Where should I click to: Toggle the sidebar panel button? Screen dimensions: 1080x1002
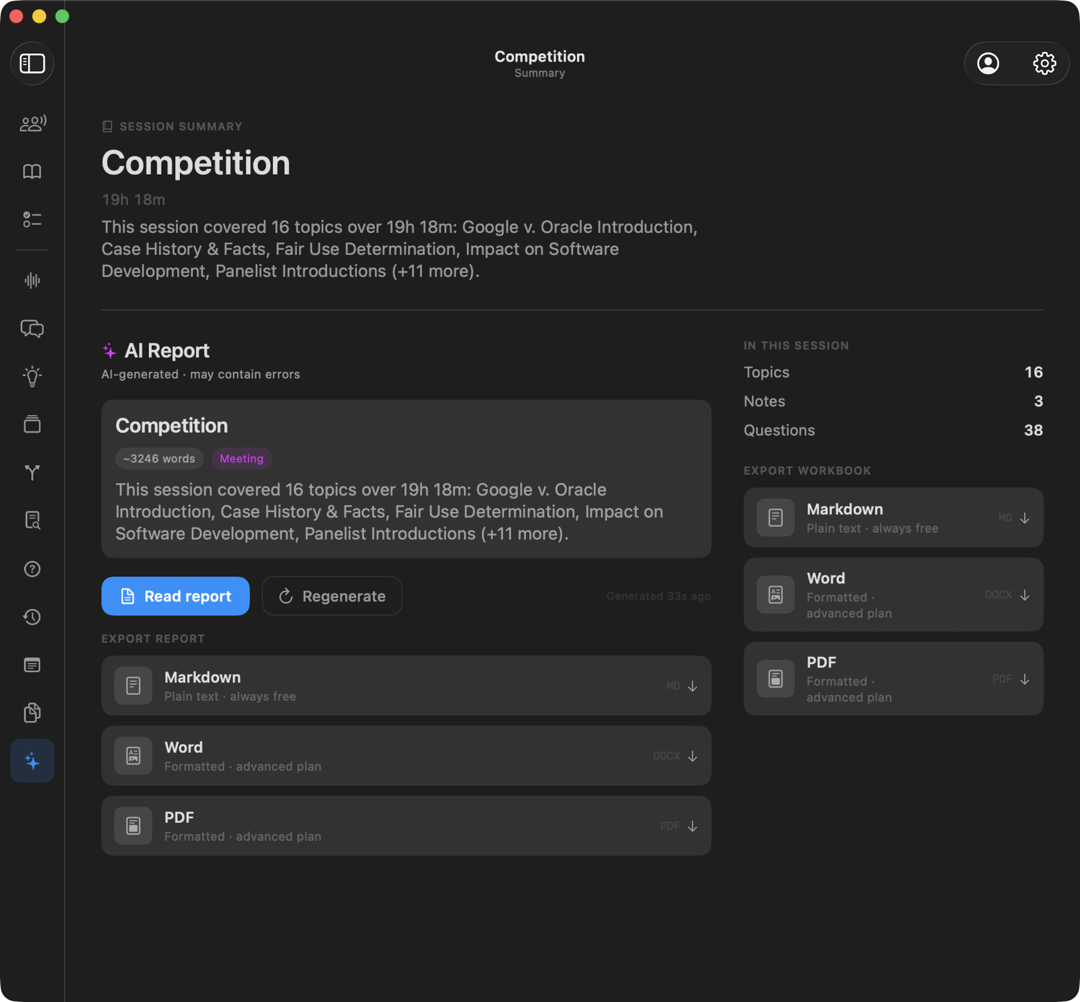[32, 63]
